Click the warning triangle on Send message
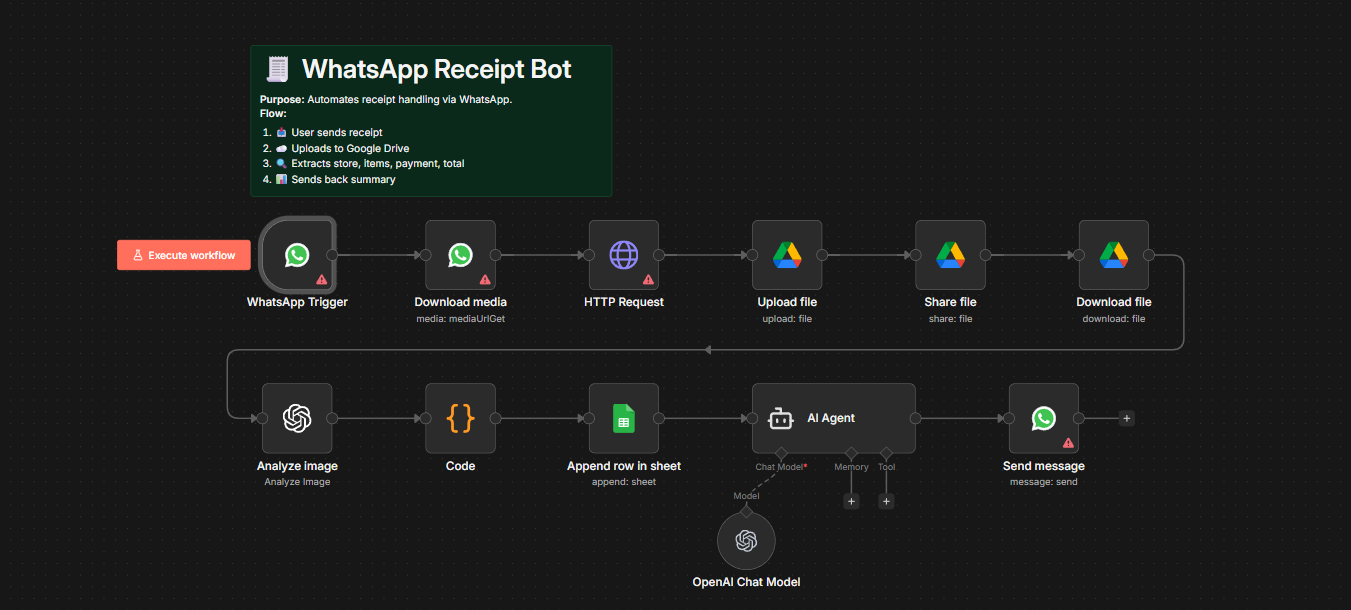 coord(1068,441)
